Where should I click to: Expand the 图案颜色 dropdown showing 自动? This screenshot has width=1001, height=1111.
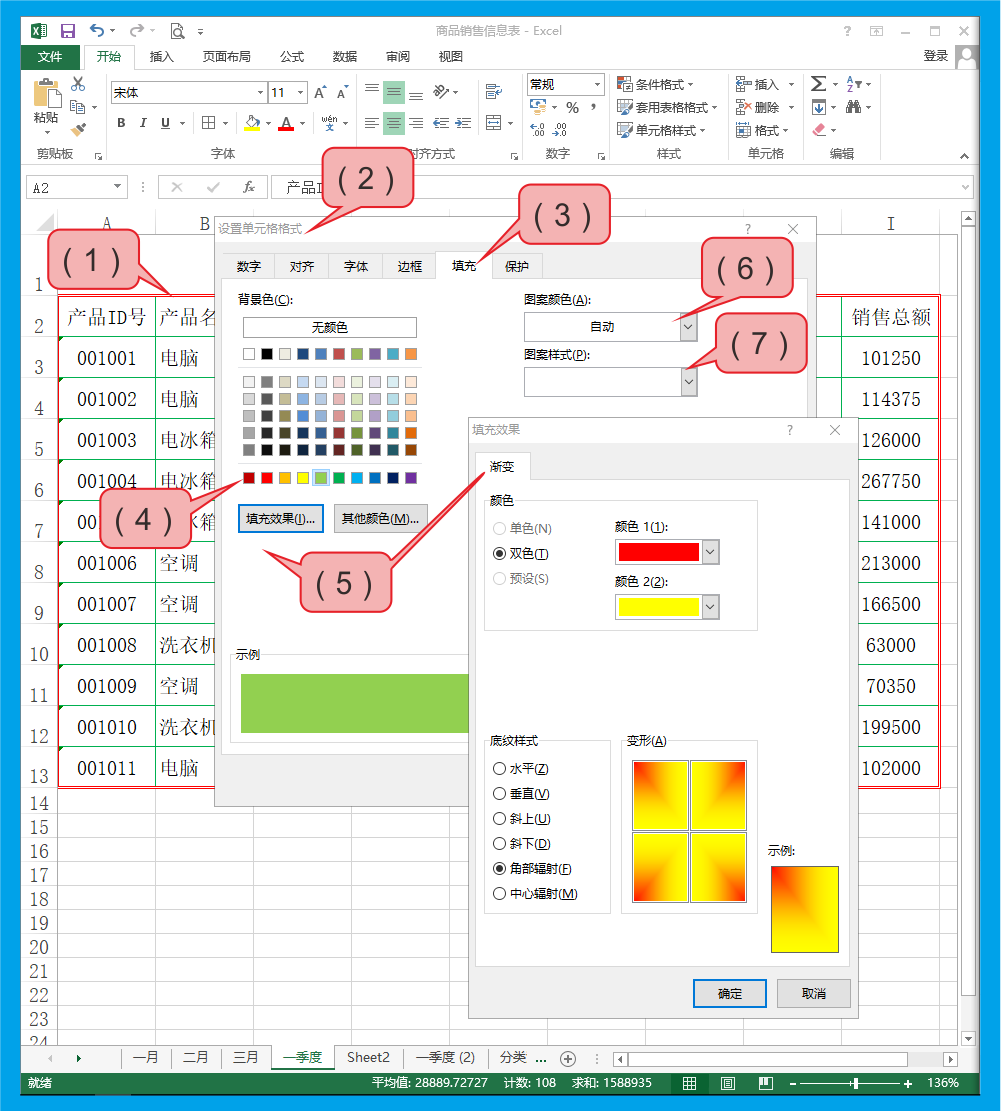[x=688, y=326]
